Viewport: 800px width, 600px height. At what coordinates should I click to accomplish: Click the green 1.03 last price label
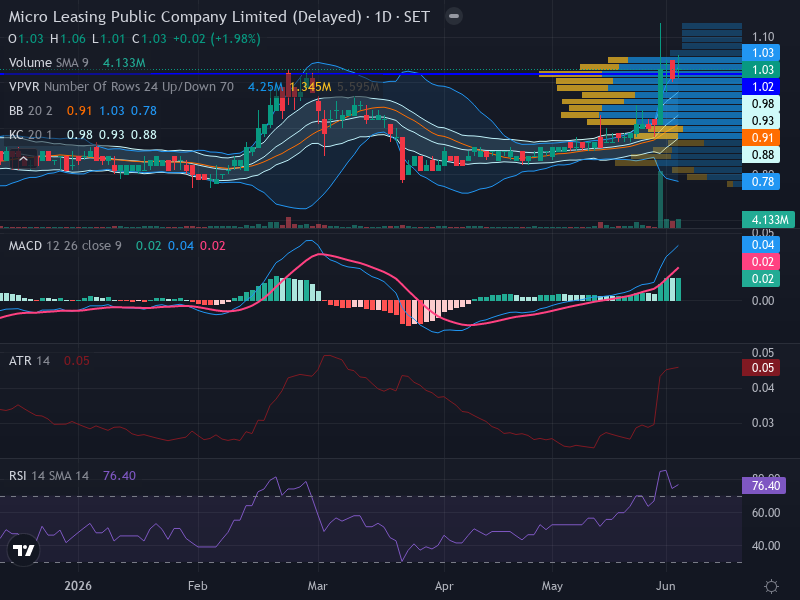pos(761,69)
